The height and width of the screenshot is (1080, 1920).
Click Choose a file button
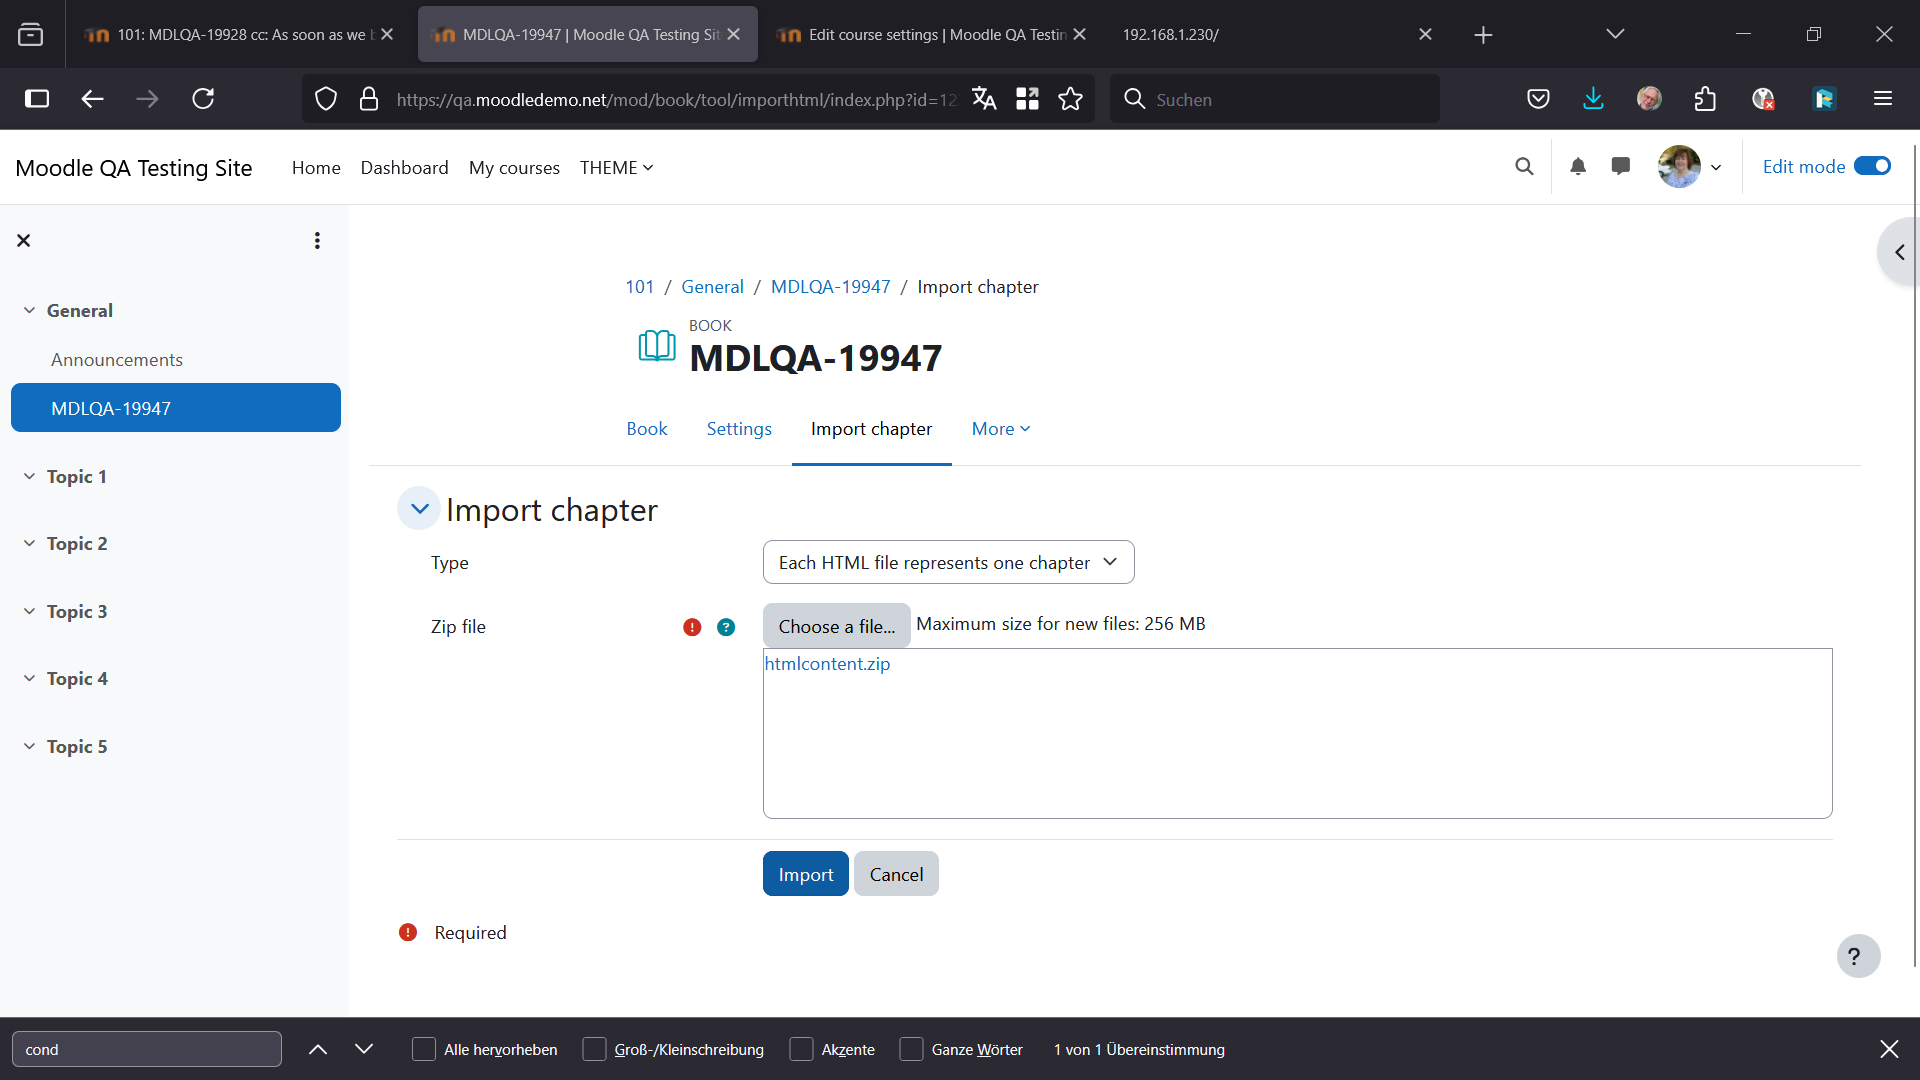click(837, 626)
